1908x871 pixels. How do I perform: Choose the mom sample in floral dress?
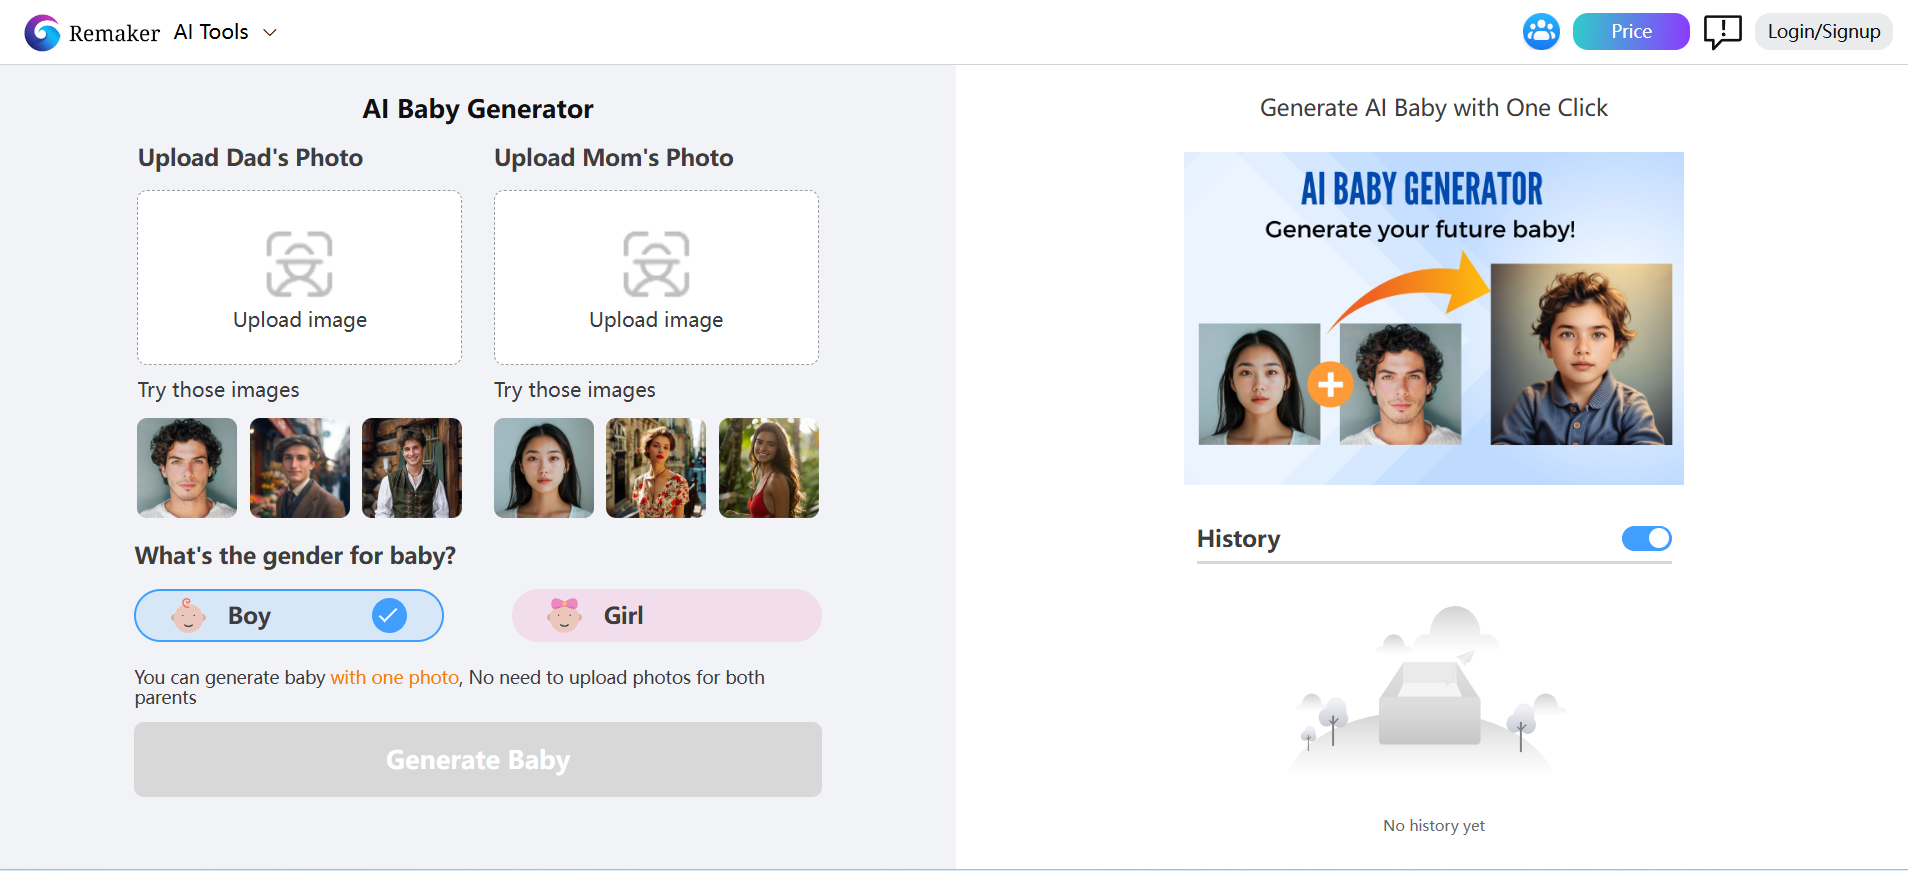656,468
